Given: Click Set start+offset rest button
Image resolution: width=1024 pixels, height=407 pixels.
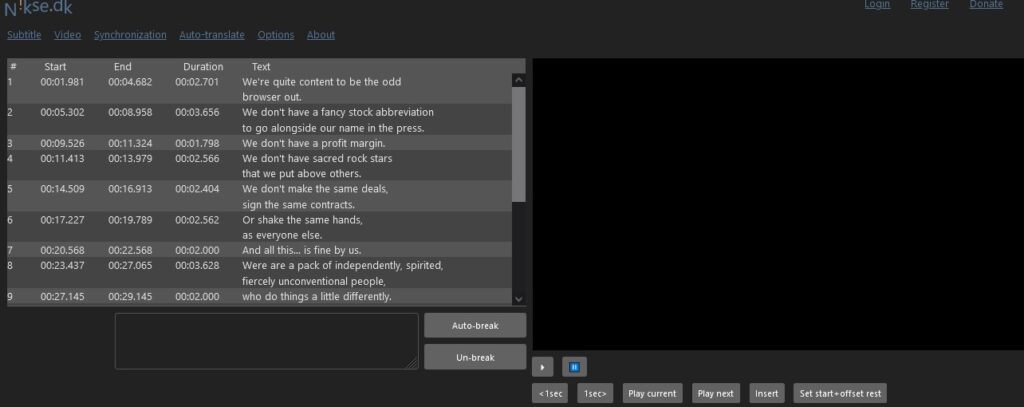Looking at the screenshot, I should (840, 393).
